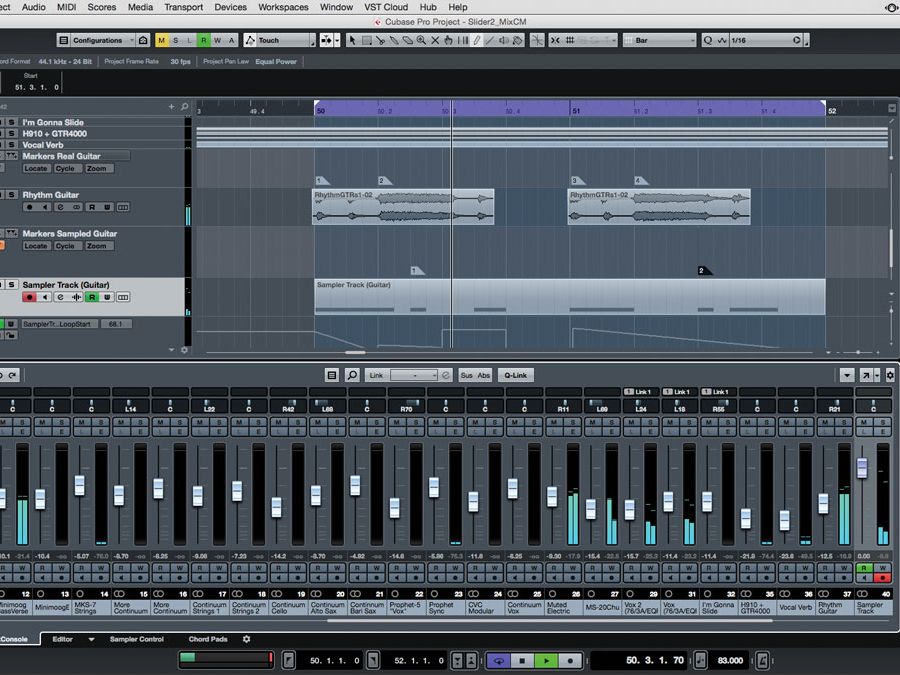Toggle the Sus link mode button
Screen dimensions: 900x675
467,375
